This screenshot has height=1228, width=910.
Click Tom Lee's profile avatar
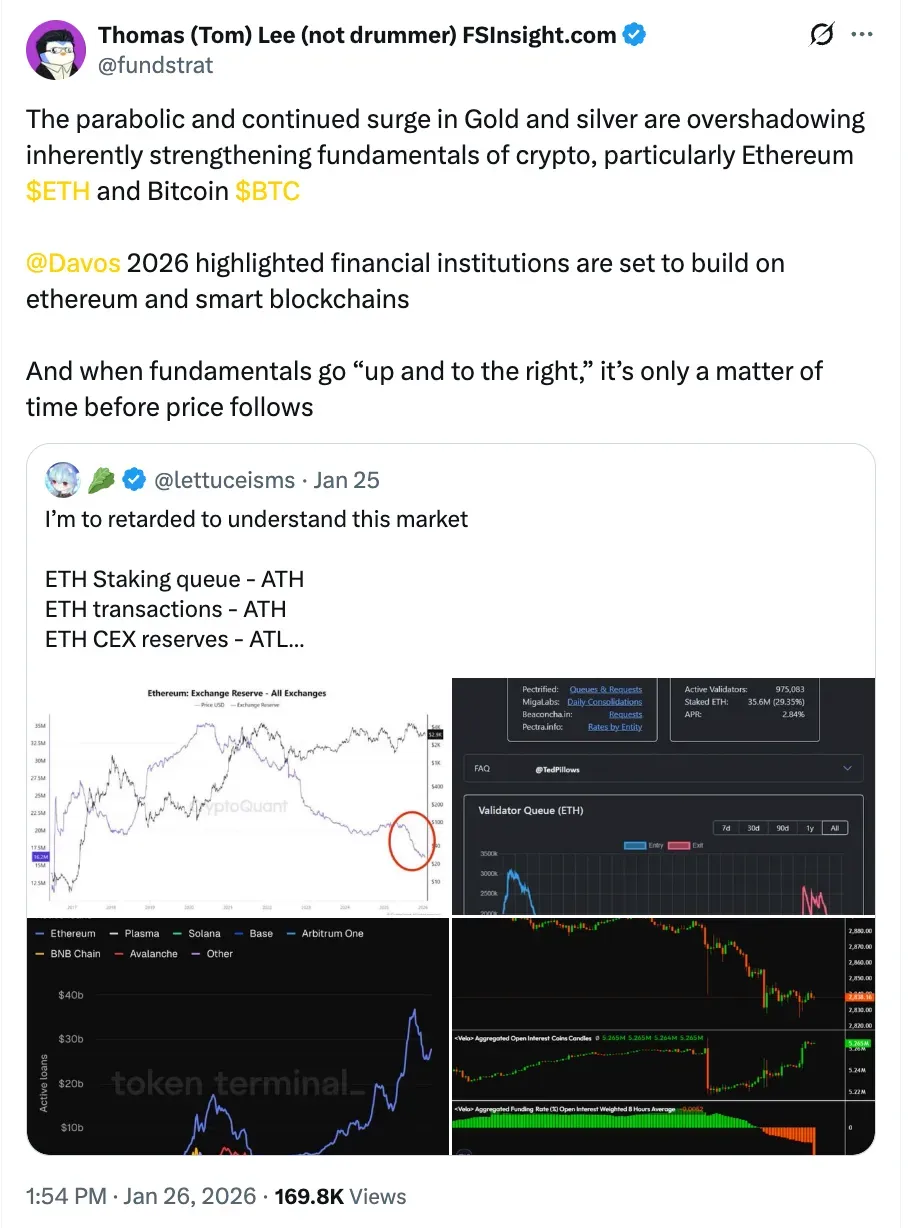pos(56,49)
